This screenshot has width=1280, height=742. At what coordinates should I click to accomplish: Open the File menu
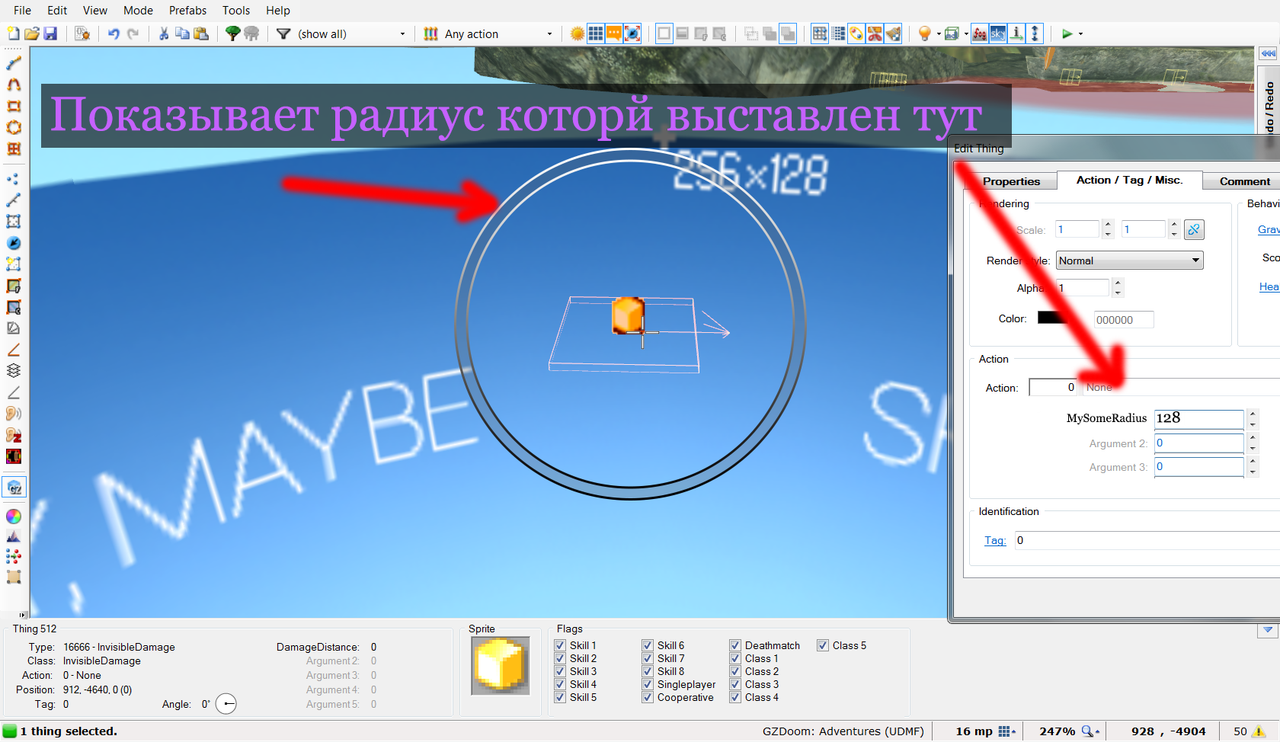click(22, 10)
